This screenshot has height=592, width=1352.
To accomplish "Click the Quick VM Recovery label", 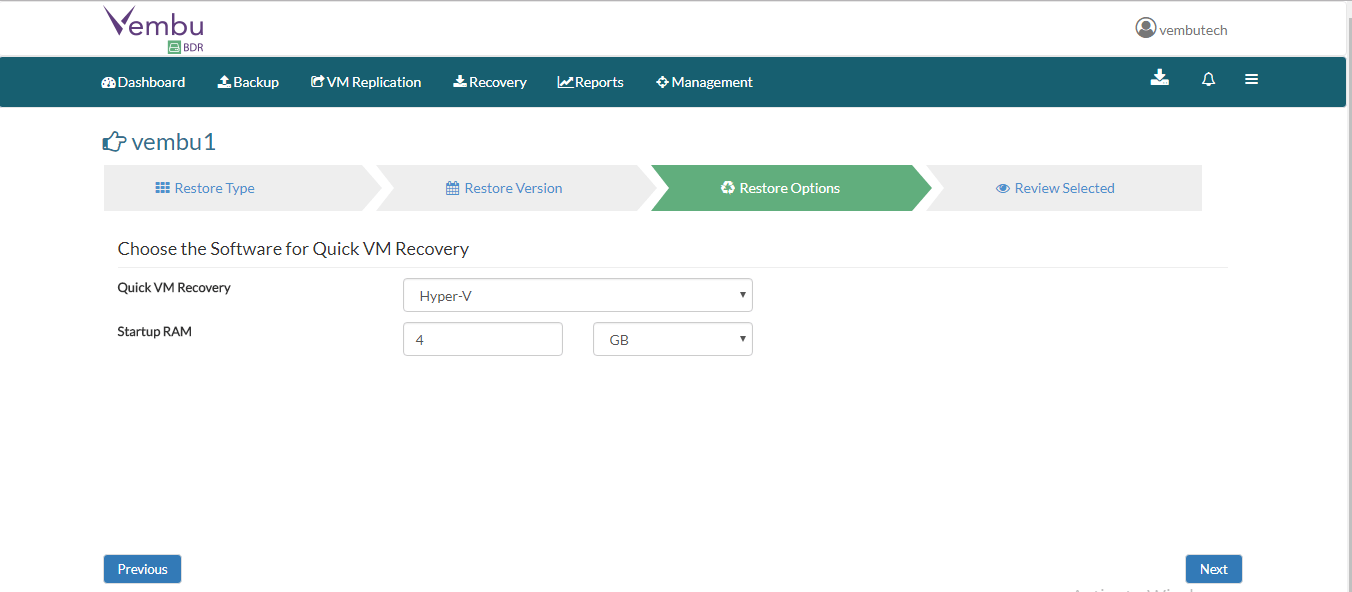I will click(174, 287).
